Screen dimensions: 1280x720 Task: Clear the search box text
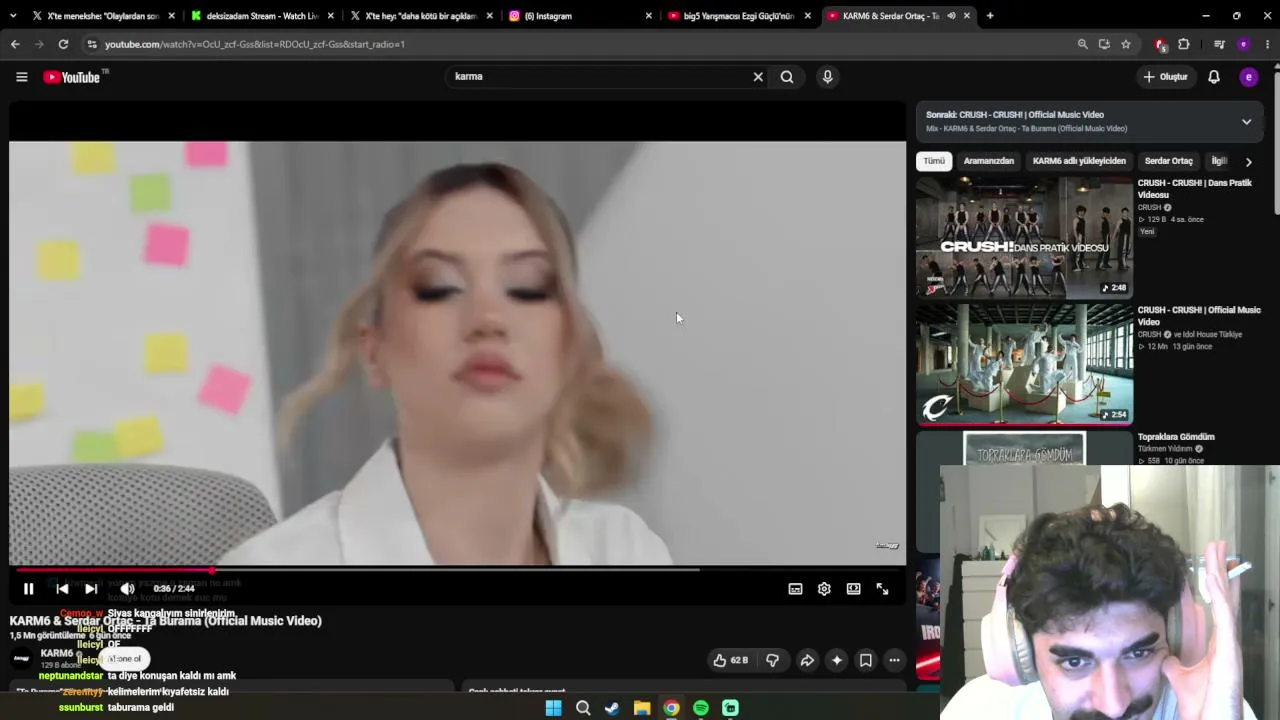pyautogui.click(x=758, y=77)
